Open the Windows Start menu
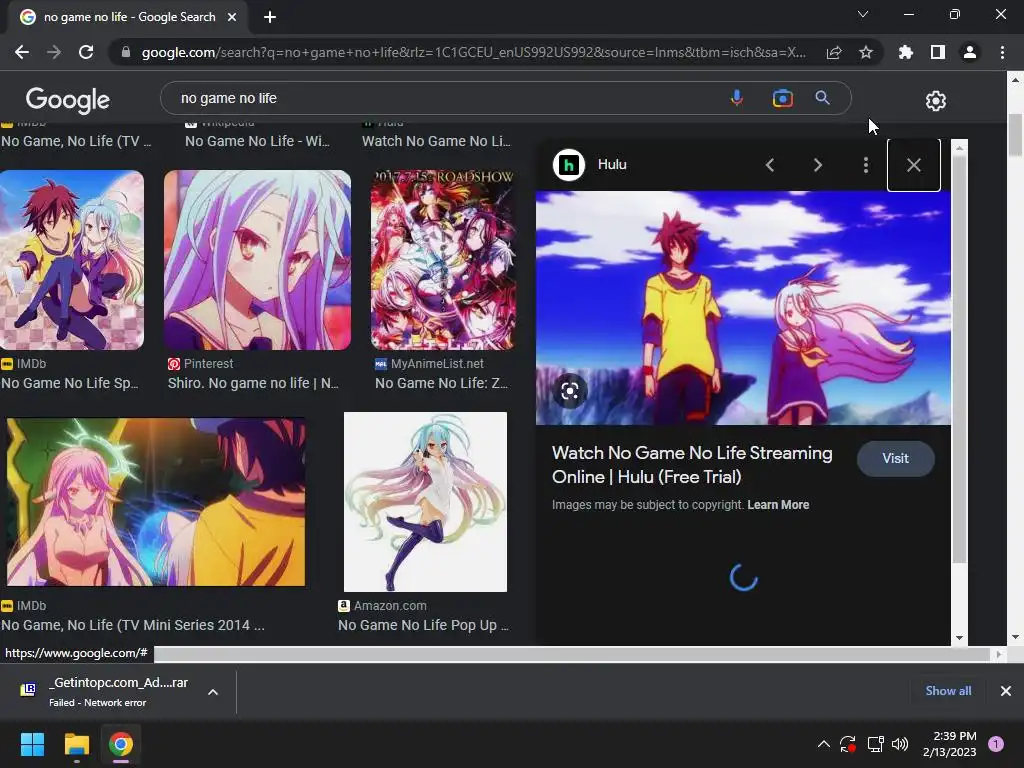1024x768 pixels. pyautogui.click(x=32, y=744)
